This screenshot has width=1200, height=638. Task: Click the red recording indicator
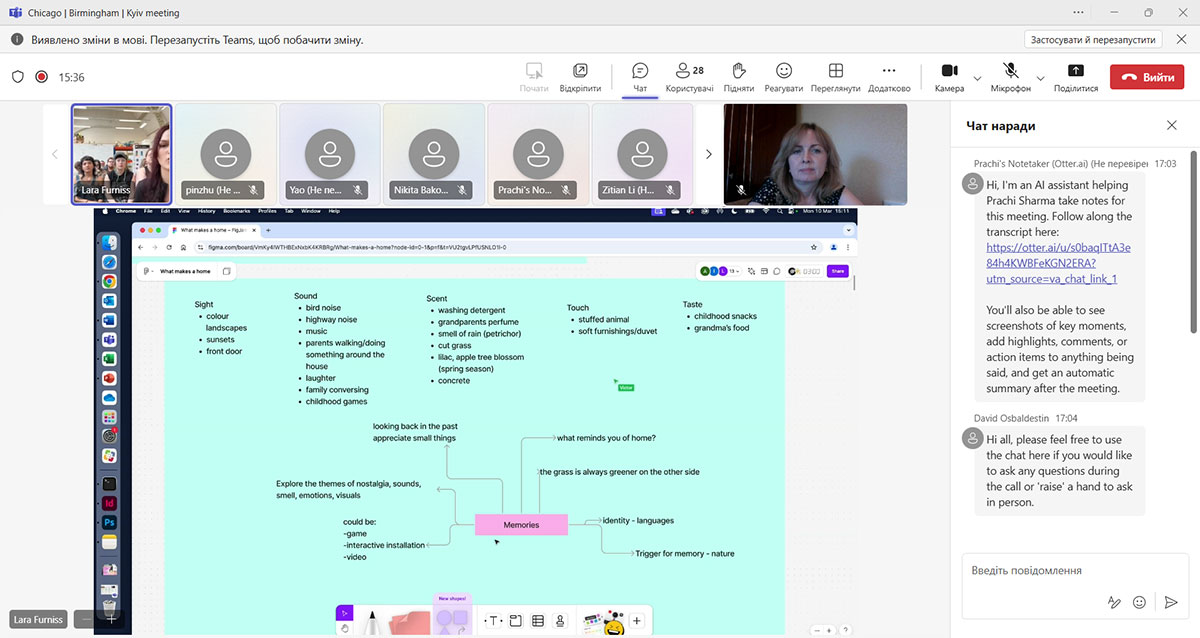click(x=42, y=77)
